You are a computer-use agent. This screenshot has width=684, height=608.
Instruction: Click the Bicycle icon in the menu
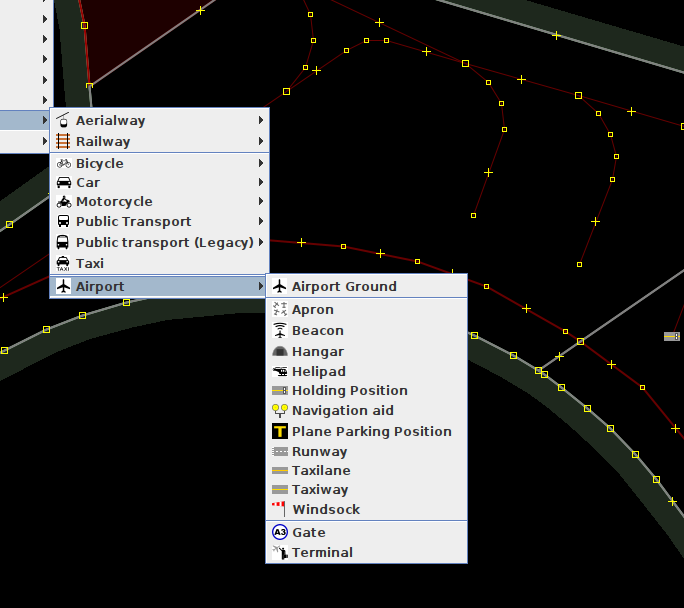click(64, 164)
